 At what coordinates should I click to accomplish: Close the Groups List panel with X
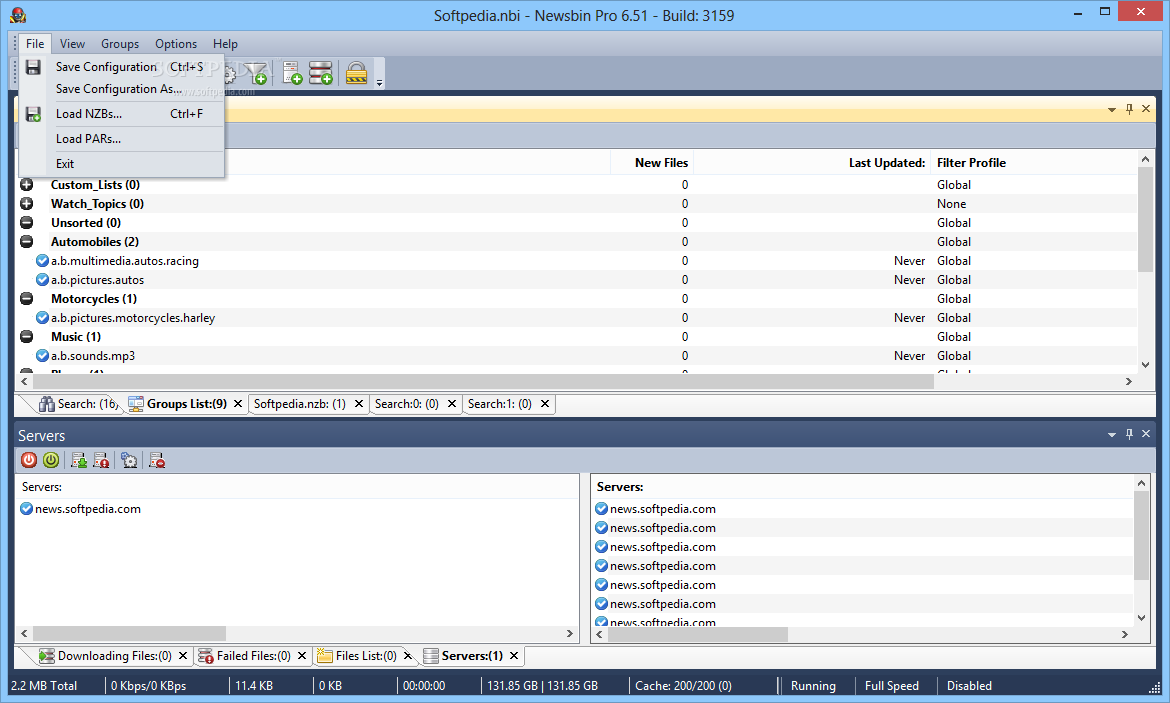(1146, 109)
